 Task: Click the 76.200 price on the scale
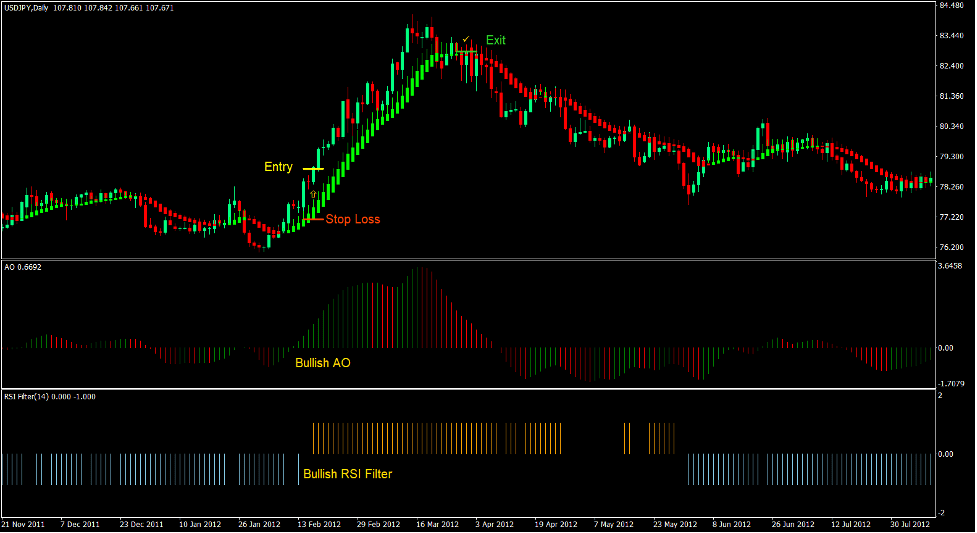pyautogui.click(x=951, y=247)
